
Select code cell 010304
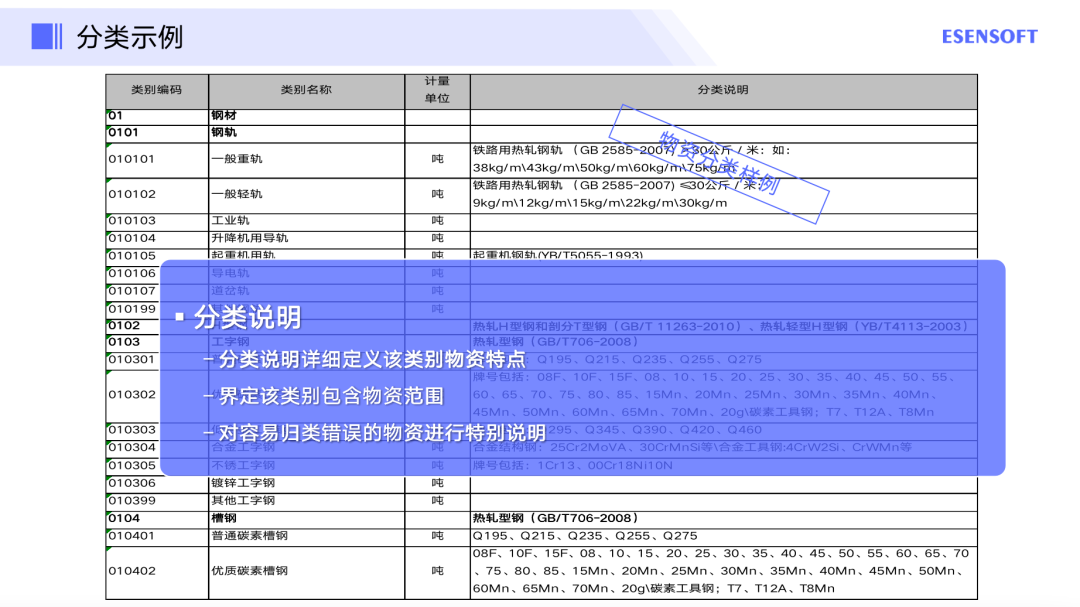pos(132,448)
